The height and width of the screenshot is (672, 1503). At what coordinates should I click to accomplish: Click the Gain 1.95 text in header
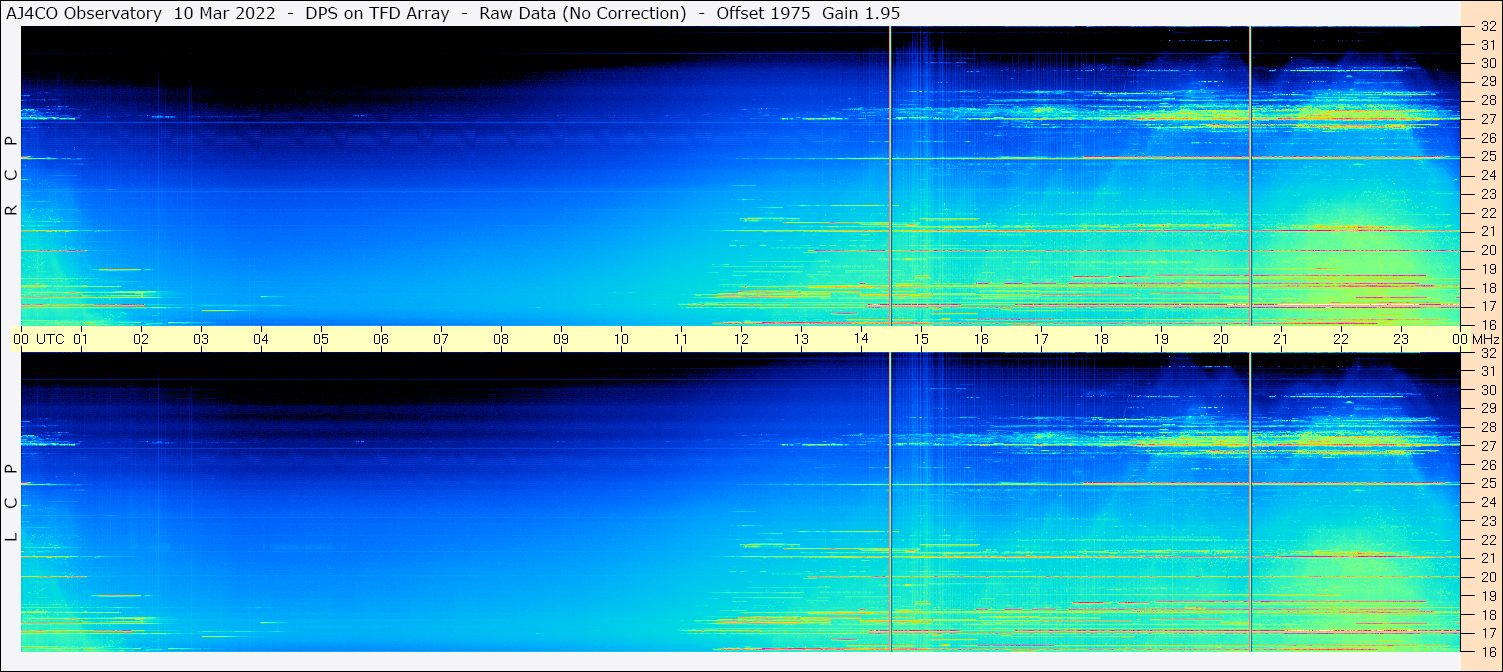(861, 13)
